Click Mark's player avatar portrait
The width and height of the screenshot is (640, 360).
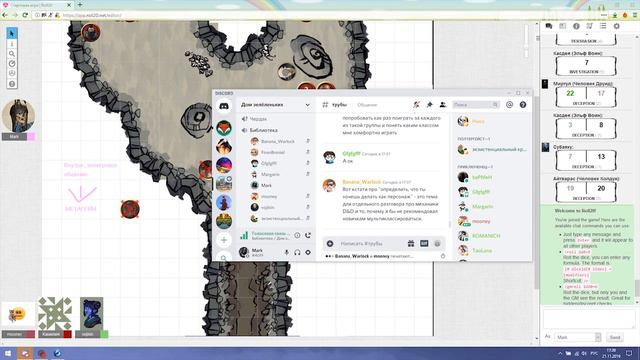tap(18, 116)
